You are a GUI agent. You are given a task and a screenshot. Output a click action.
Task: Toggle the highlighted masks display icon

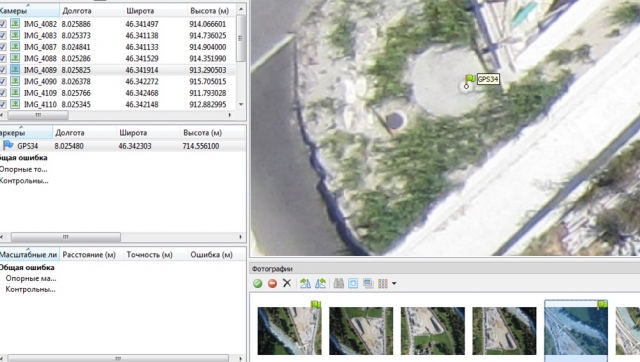[x=353, y=283]
